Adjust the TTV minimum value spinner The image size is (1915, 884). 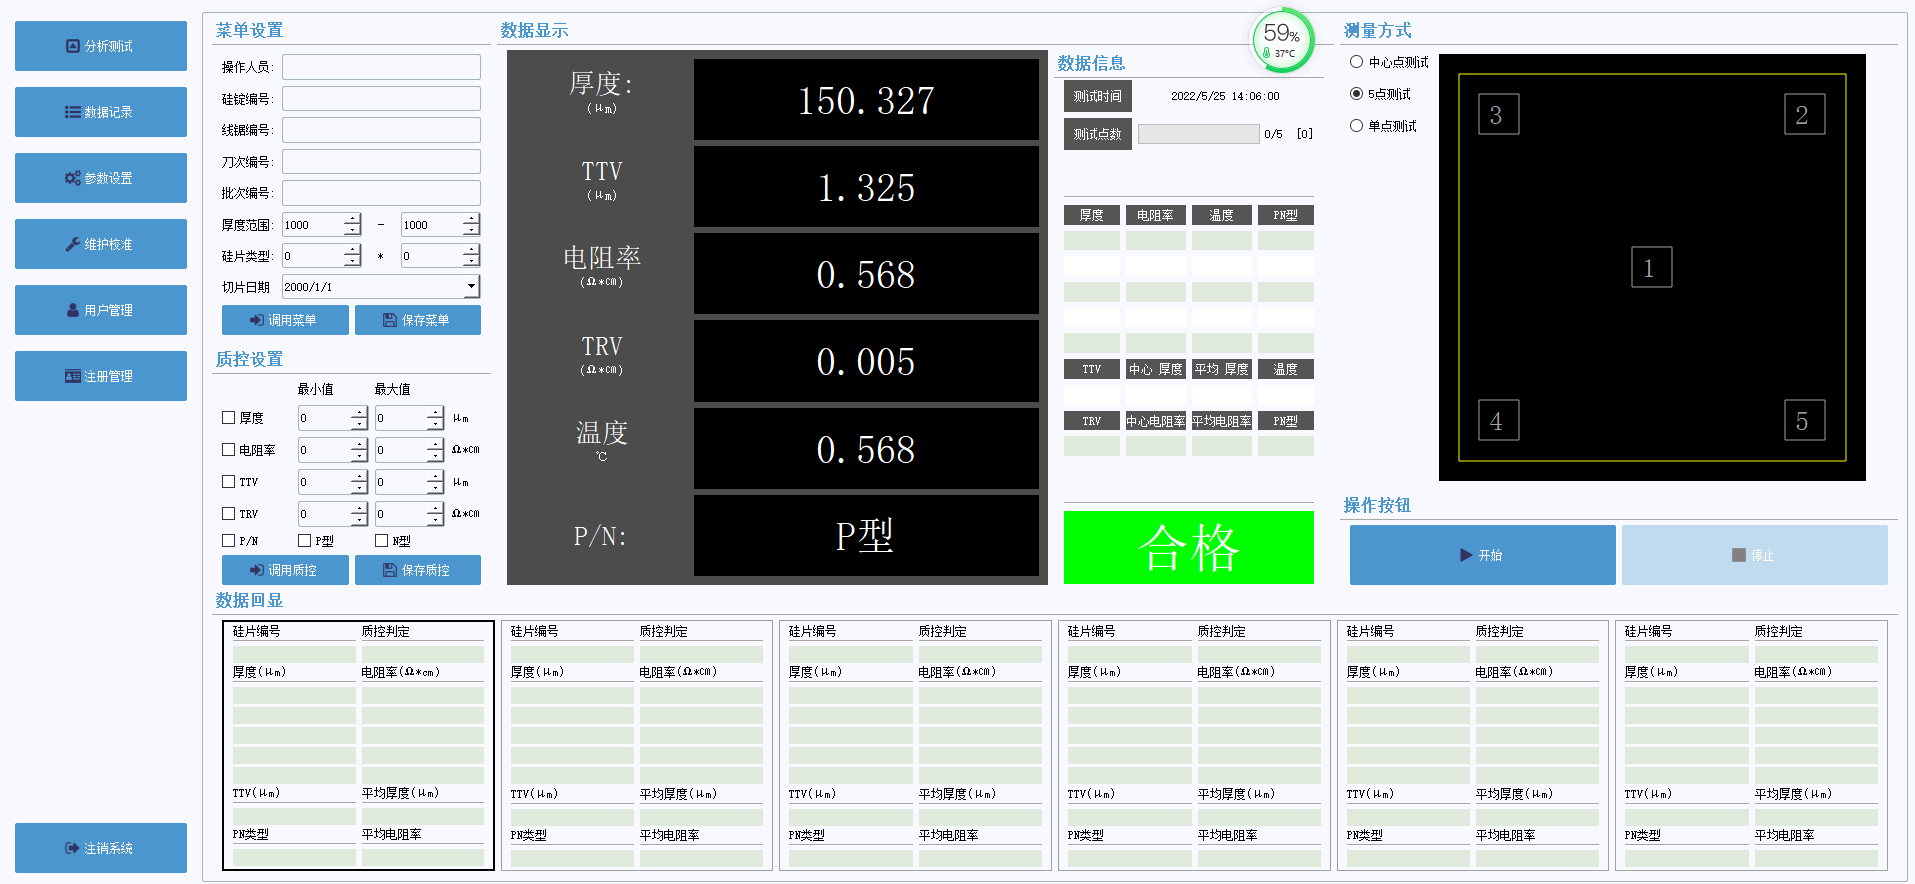[x=359, y=482]
